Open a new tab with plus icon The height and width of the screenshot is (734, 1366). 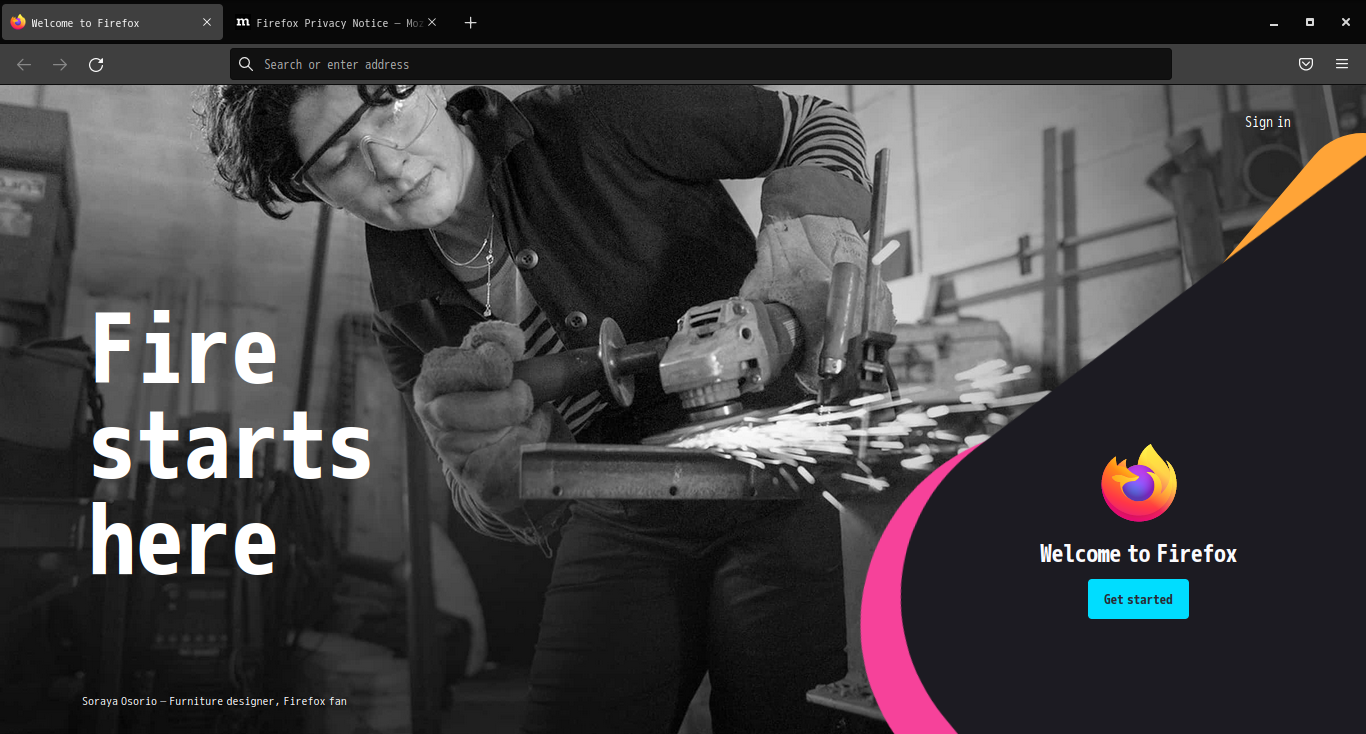coord(471,22)
